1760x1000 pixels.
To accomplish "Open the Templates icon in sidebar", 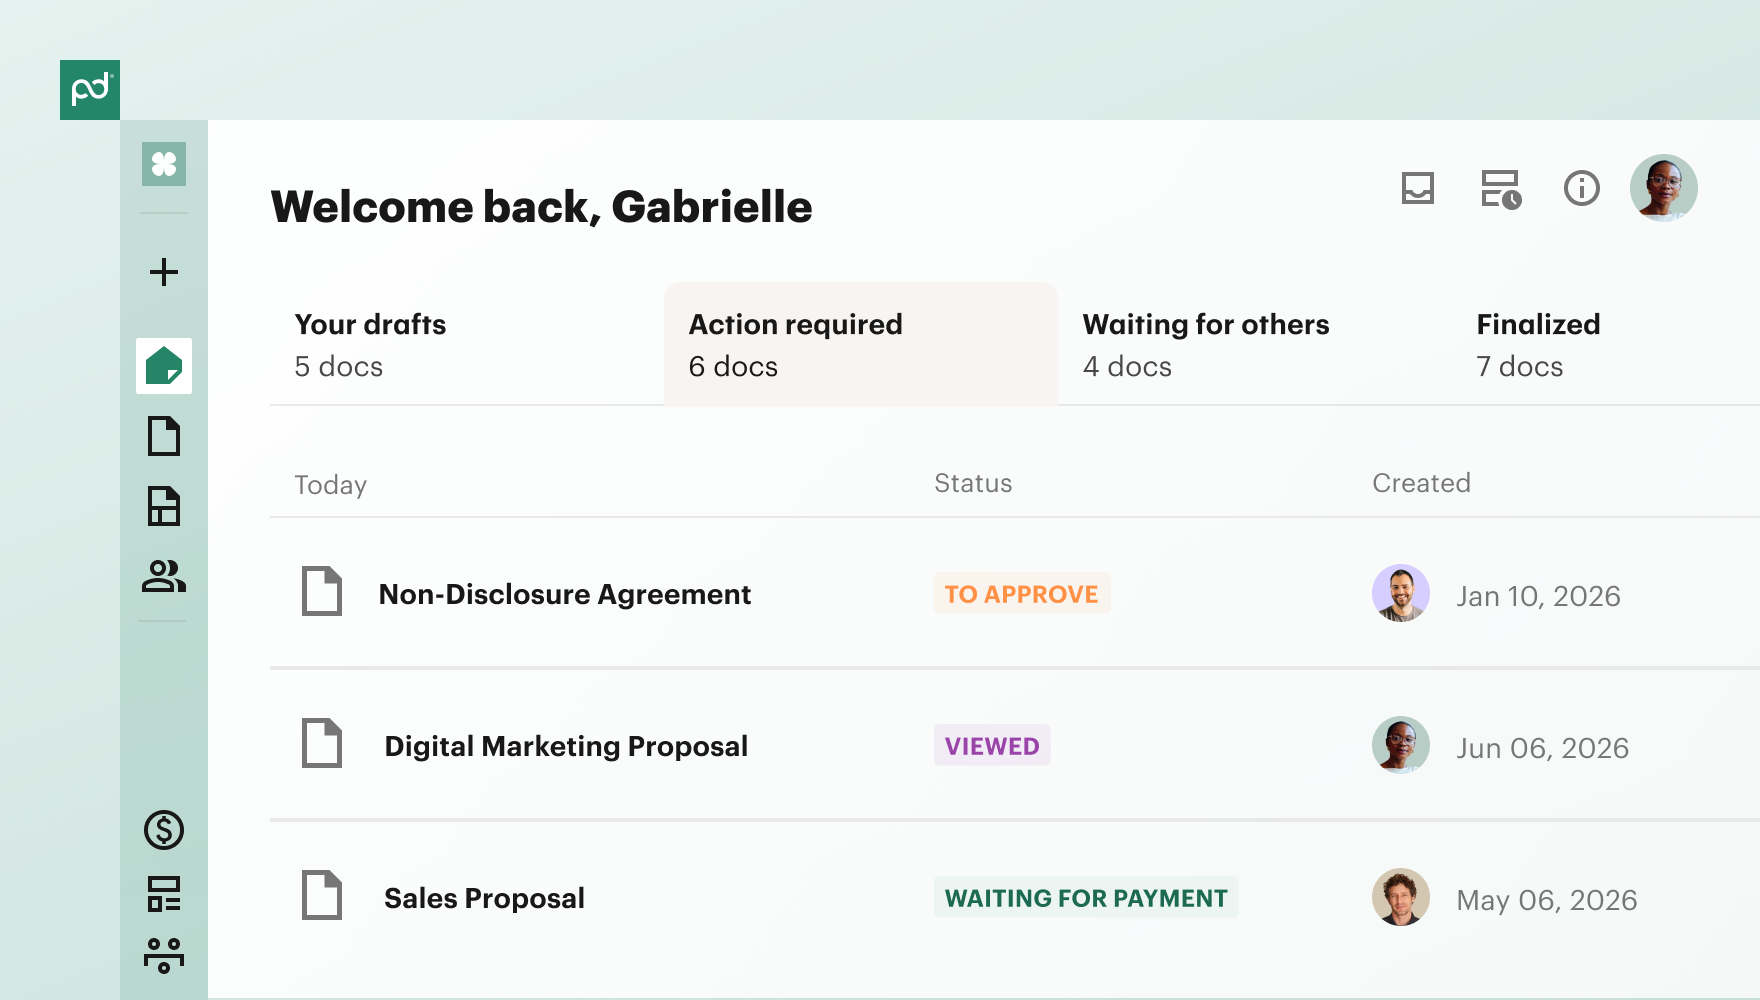I will pyautogui.click(x=164, y=506).
